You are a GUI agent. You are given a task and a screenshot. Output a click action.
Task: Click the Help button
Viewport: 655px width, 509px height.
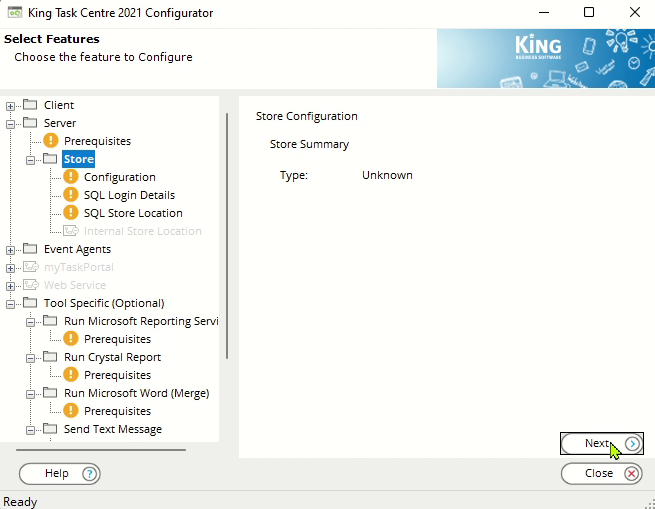[x=60, y=473]
